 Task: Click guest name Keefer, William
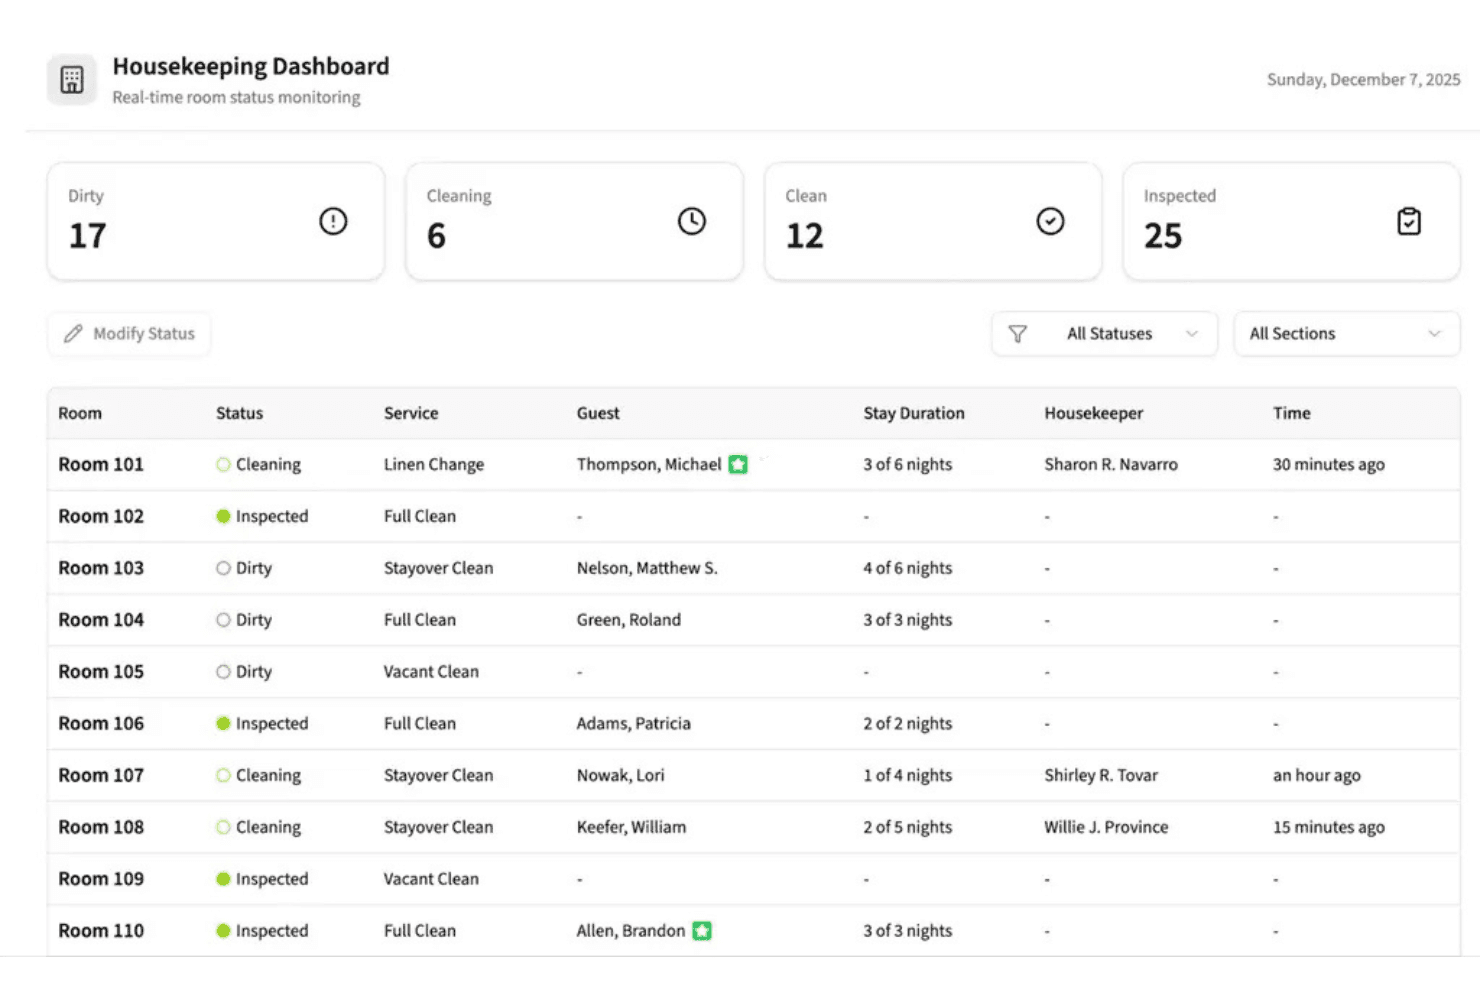[x=632, y=827]
